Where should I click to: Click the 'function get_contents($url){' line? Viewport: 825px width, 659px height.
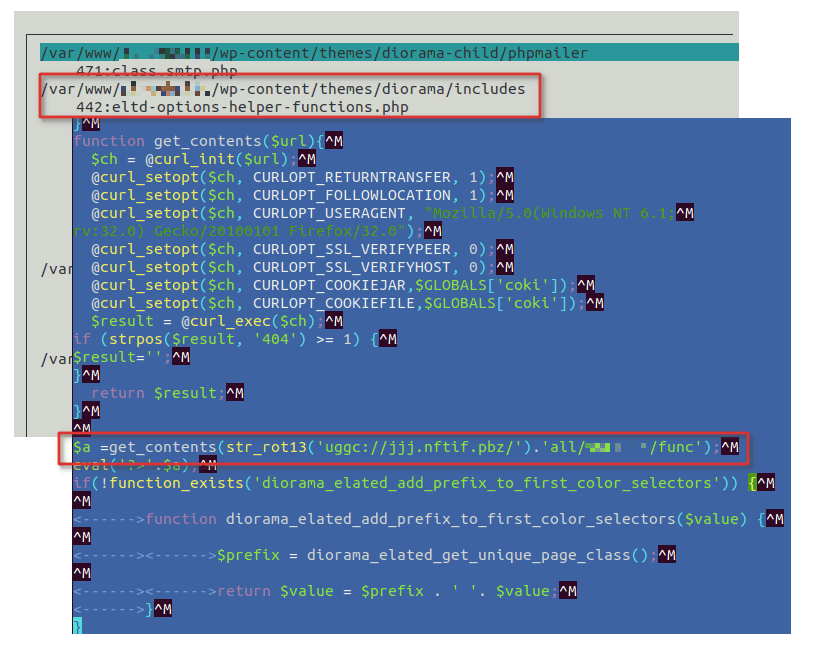(x=208, y=141)
